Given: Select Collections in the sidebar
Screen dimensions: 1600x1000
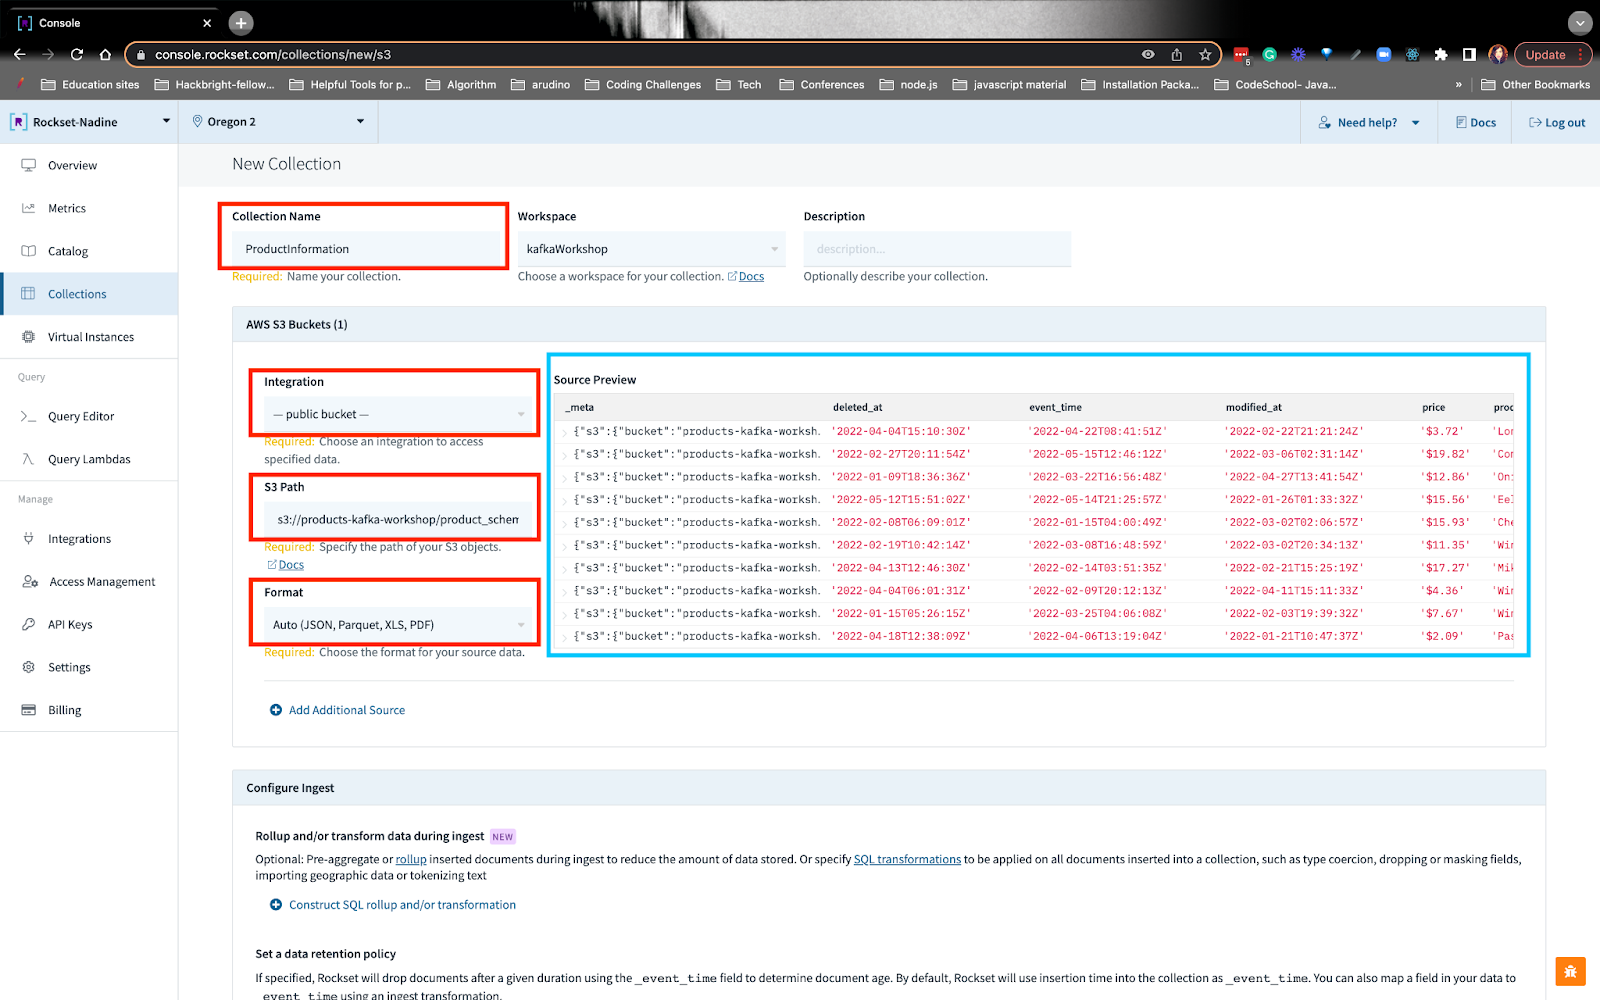Looking at the screenshot, I should [89, 294].
